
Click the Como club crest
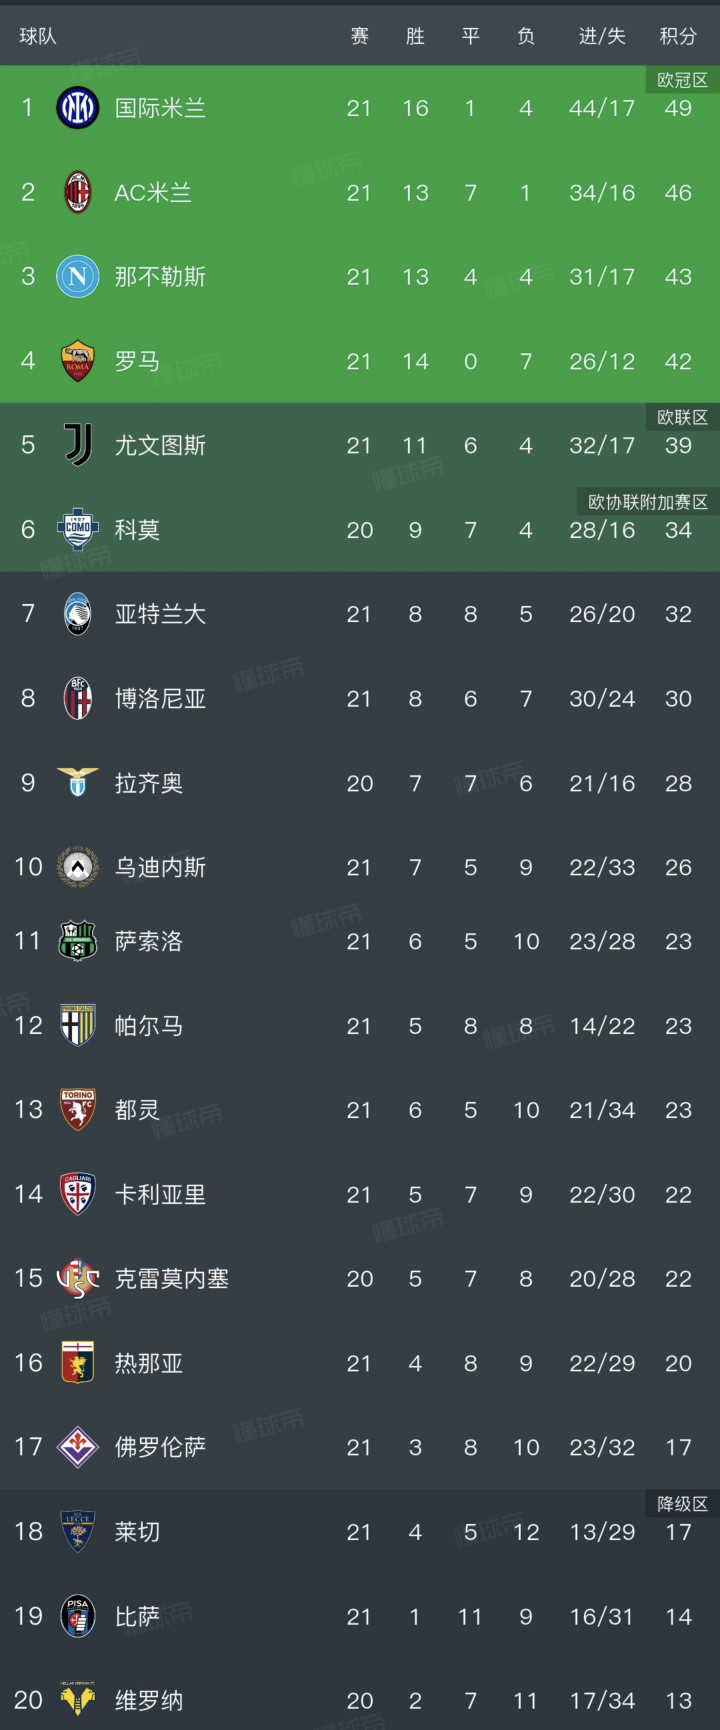[78, 530]
